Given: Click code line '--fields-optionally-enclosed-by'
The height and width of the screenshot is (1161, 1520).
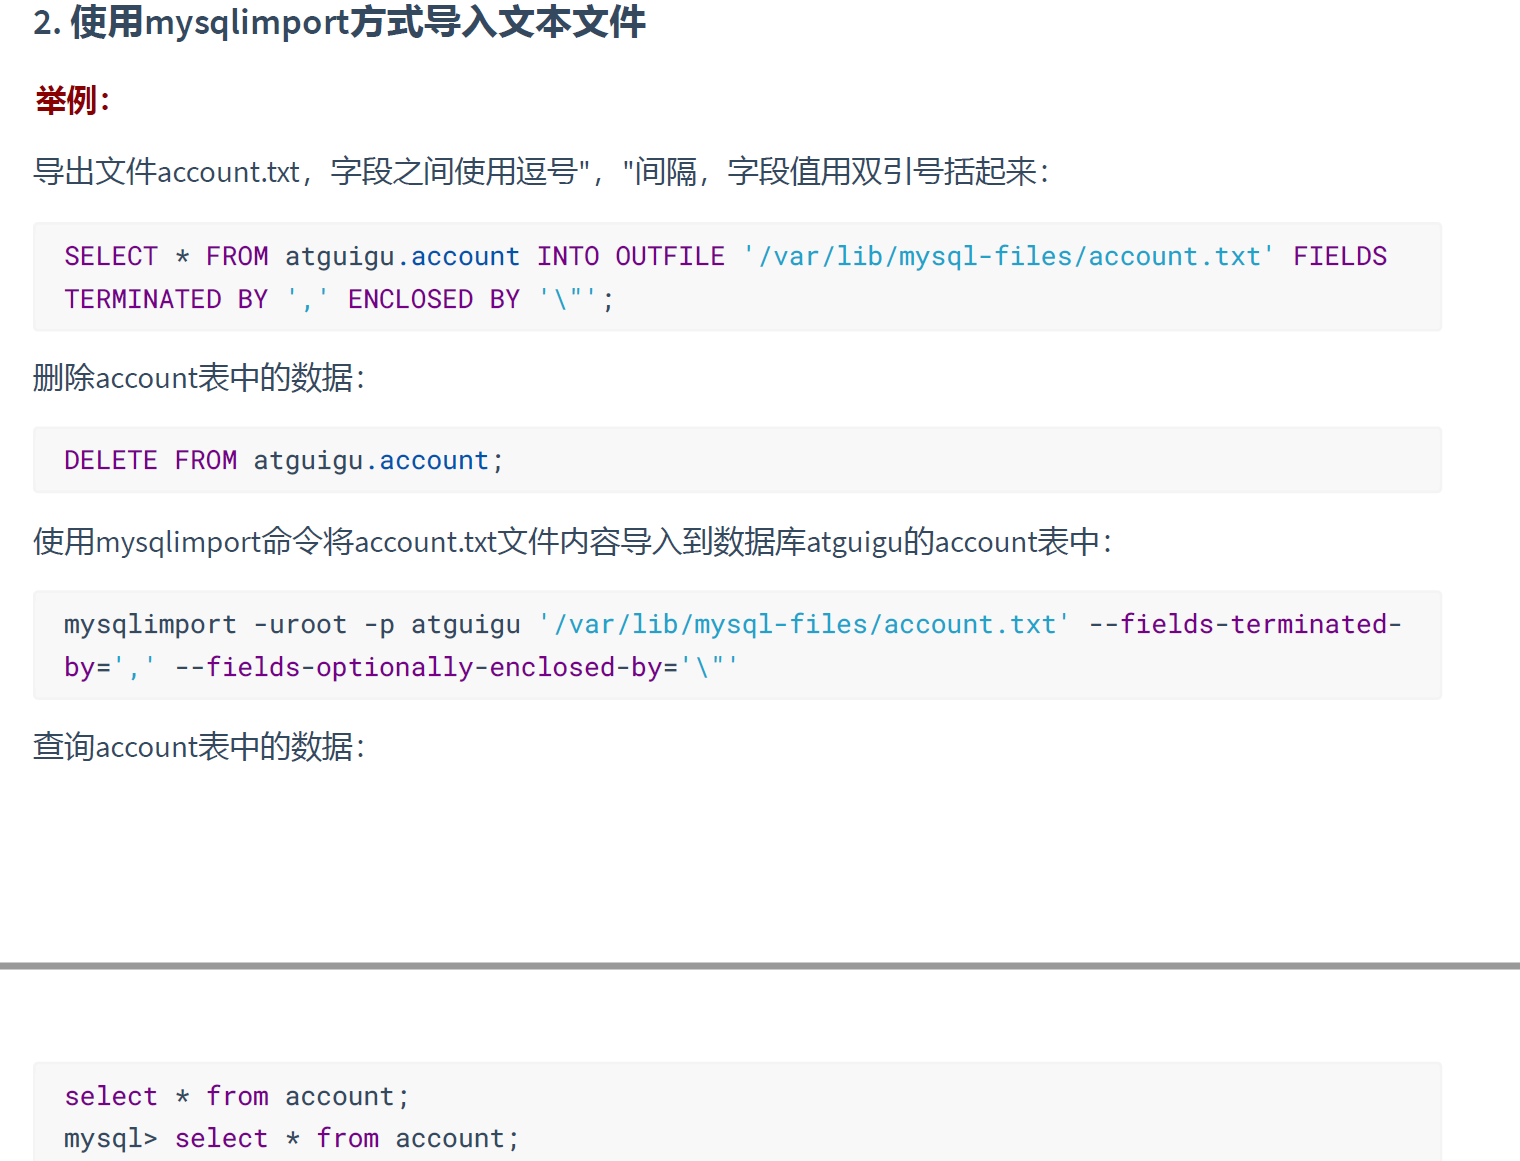Looking at the screenshot, I should [x=401, y=668].
